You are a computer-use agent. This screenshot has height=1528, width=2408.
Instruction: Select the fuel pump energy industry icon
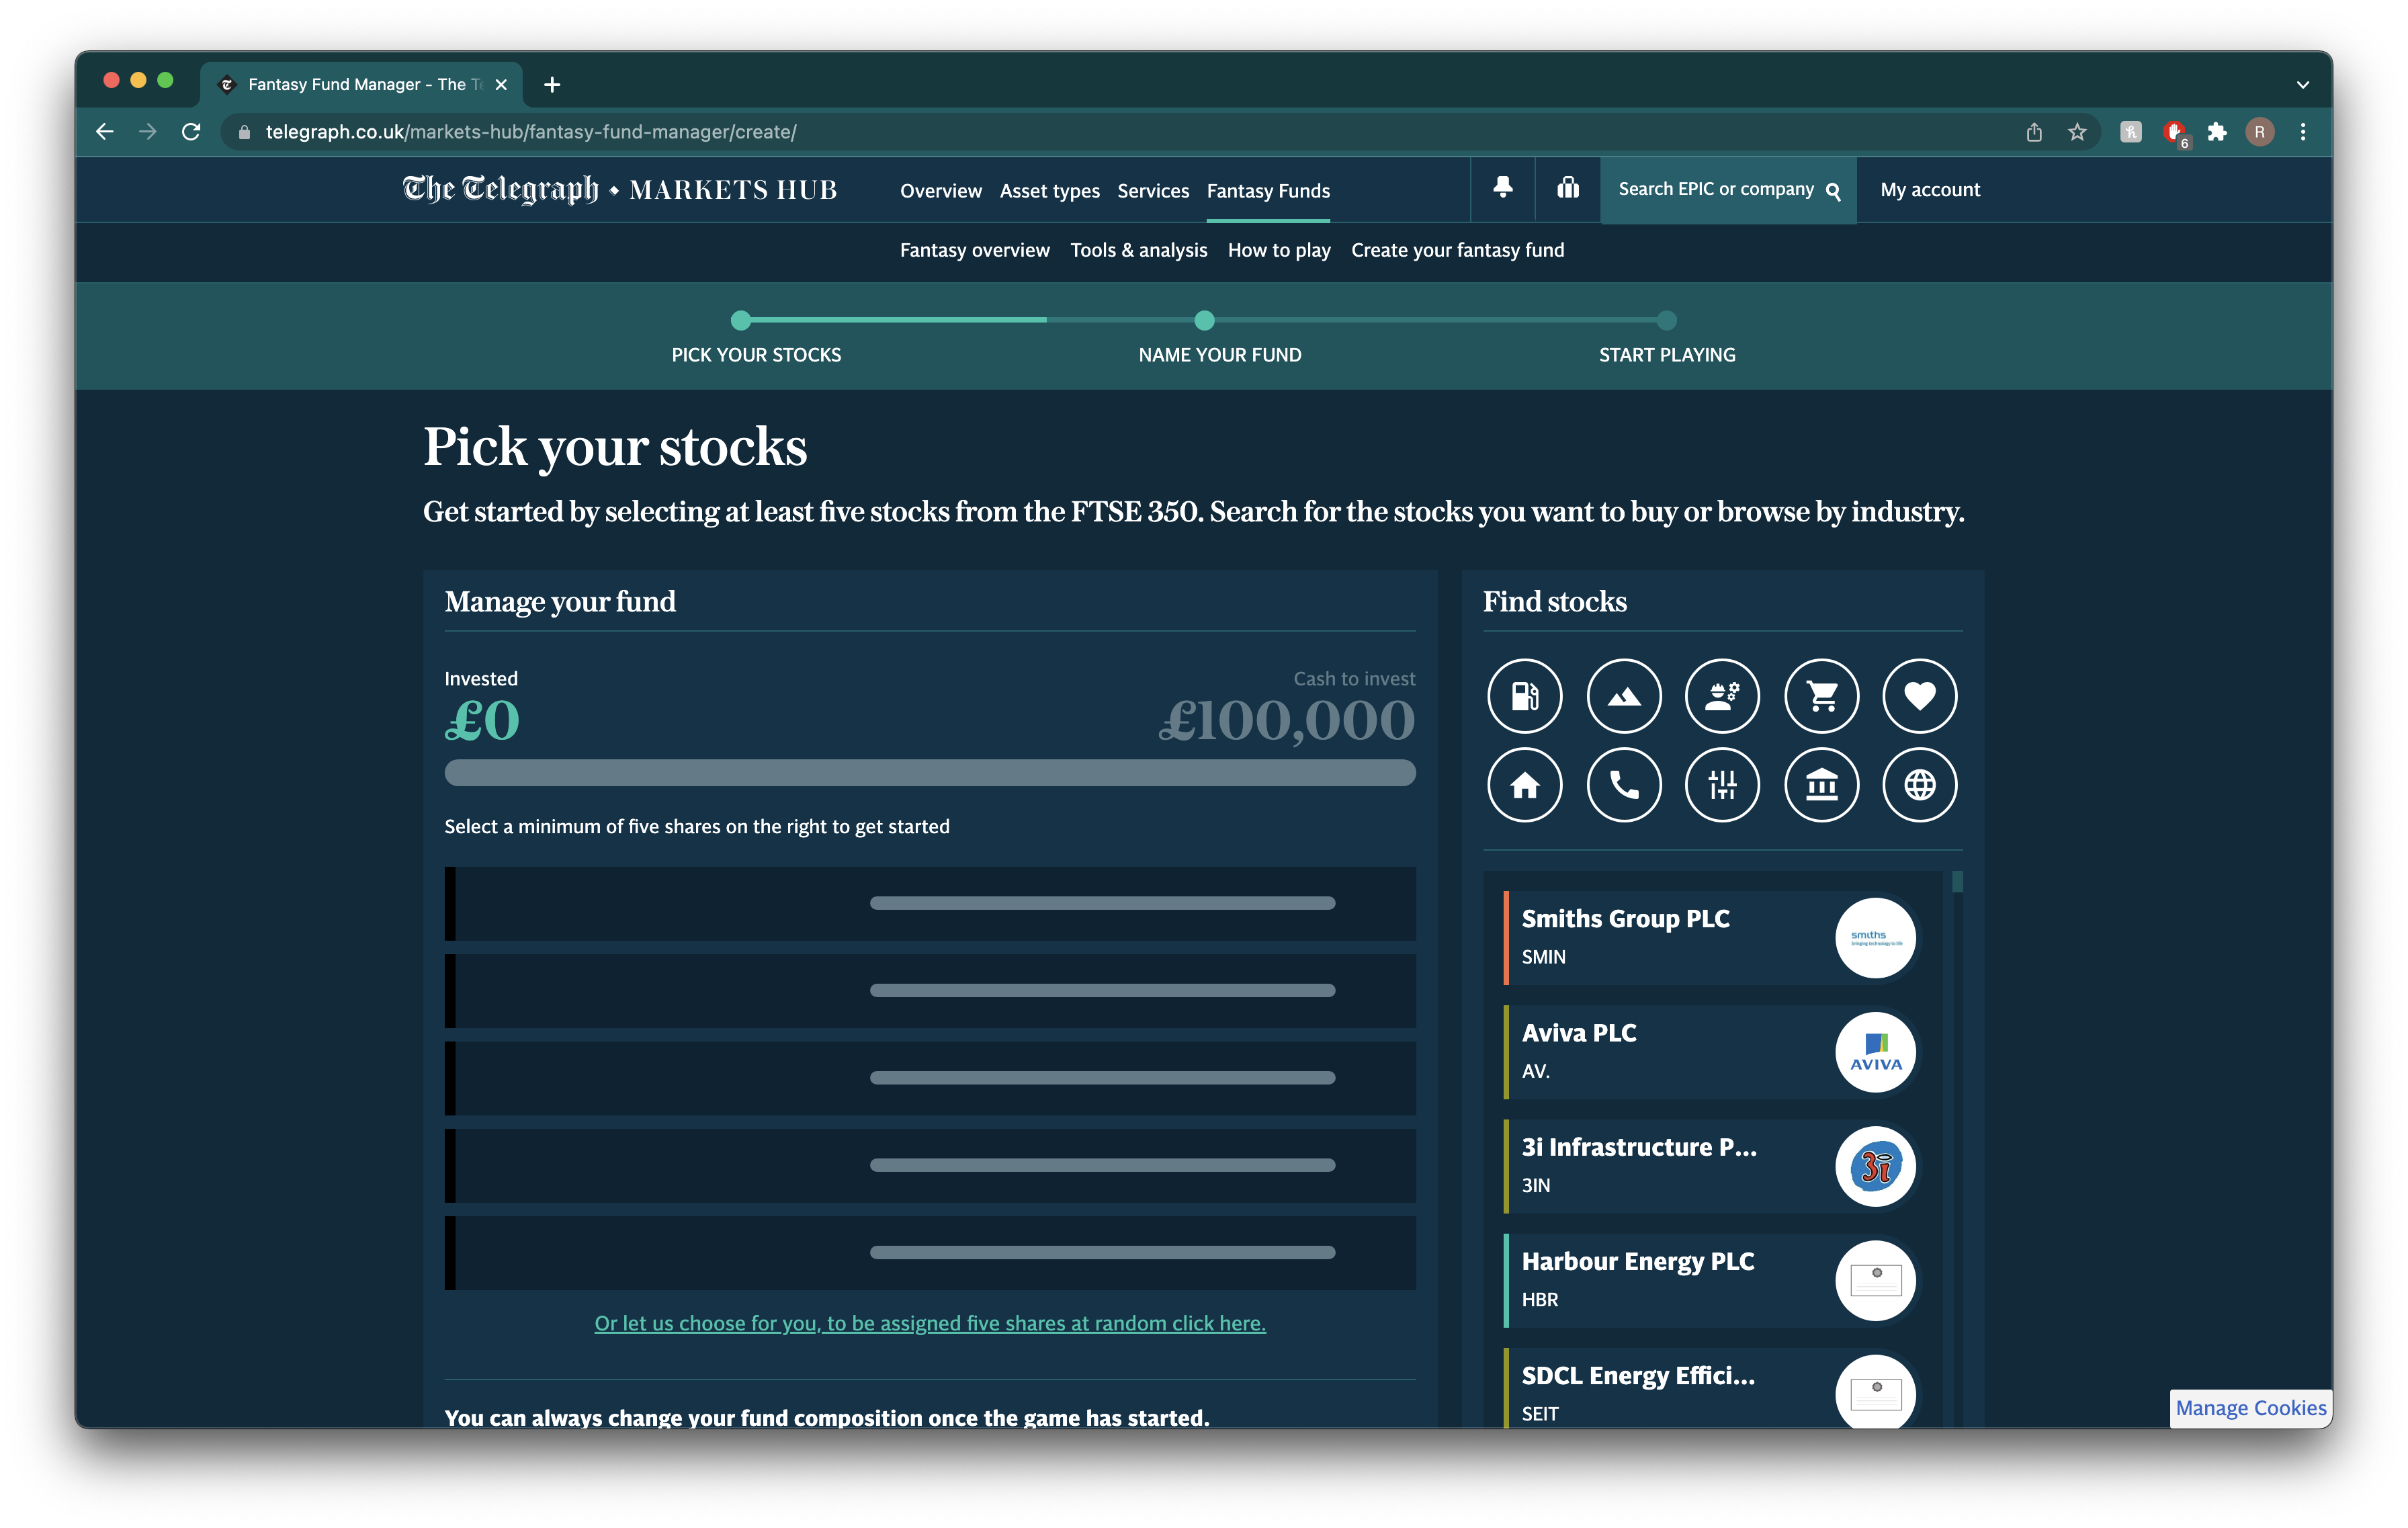1524,696
